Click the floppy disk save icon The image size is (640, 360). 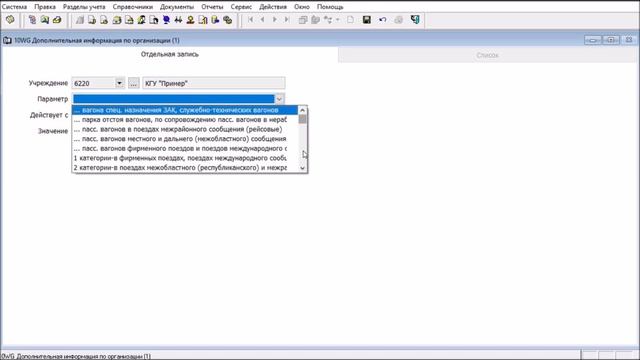coord(367,20)
